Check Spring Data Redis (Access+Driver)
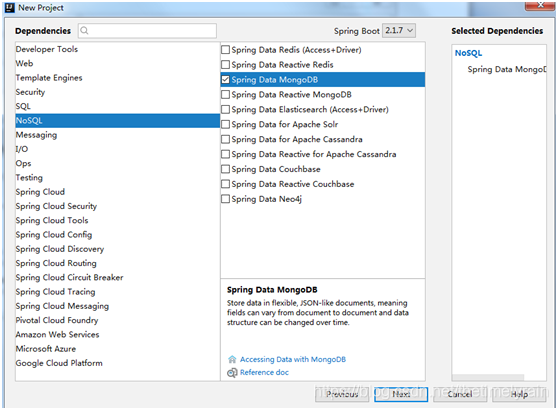The height and width of the screenshot is (410, 558). pyautogui.click(x=225, y=50)
